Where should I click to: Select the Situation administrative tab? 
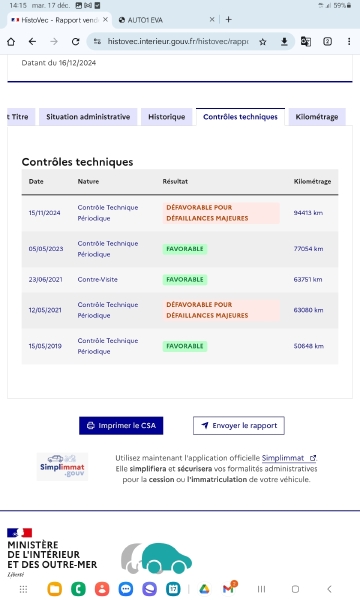tap(88, 117)
